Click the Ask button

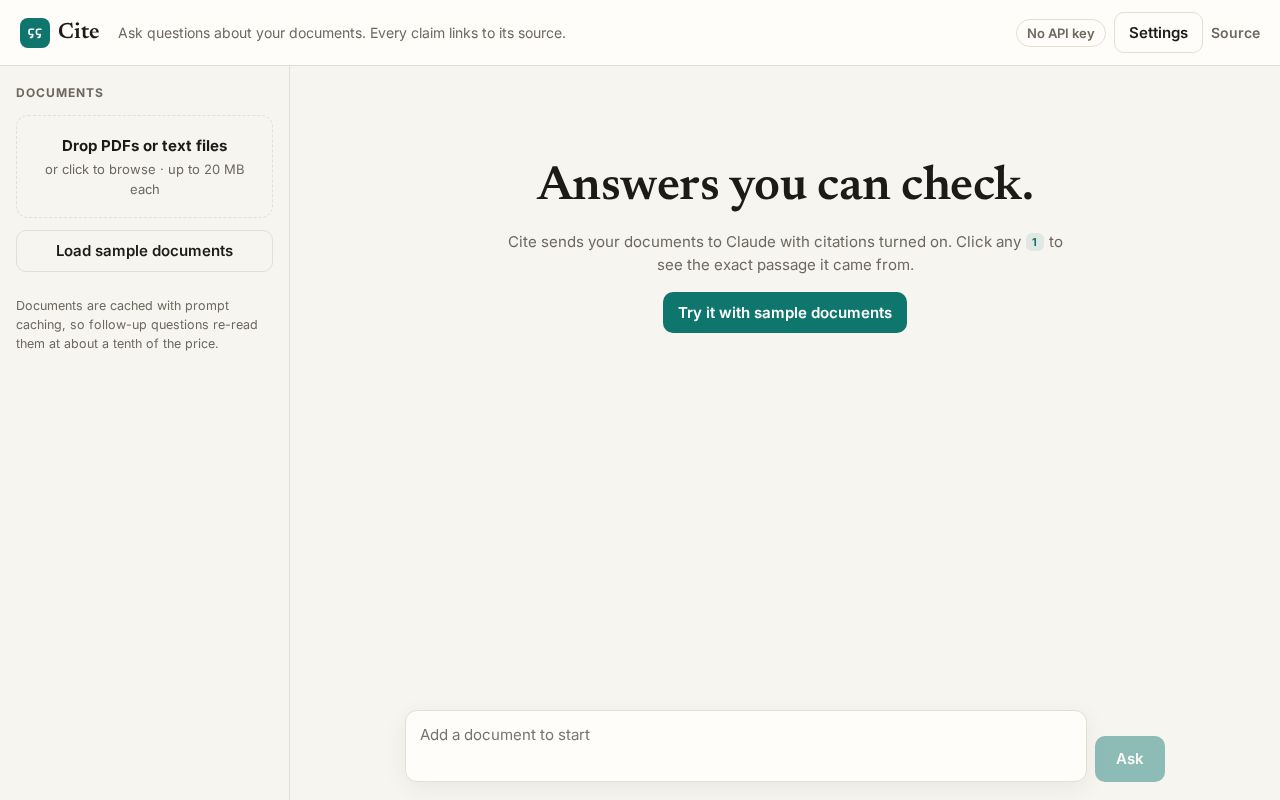[x=1130, y=759]
